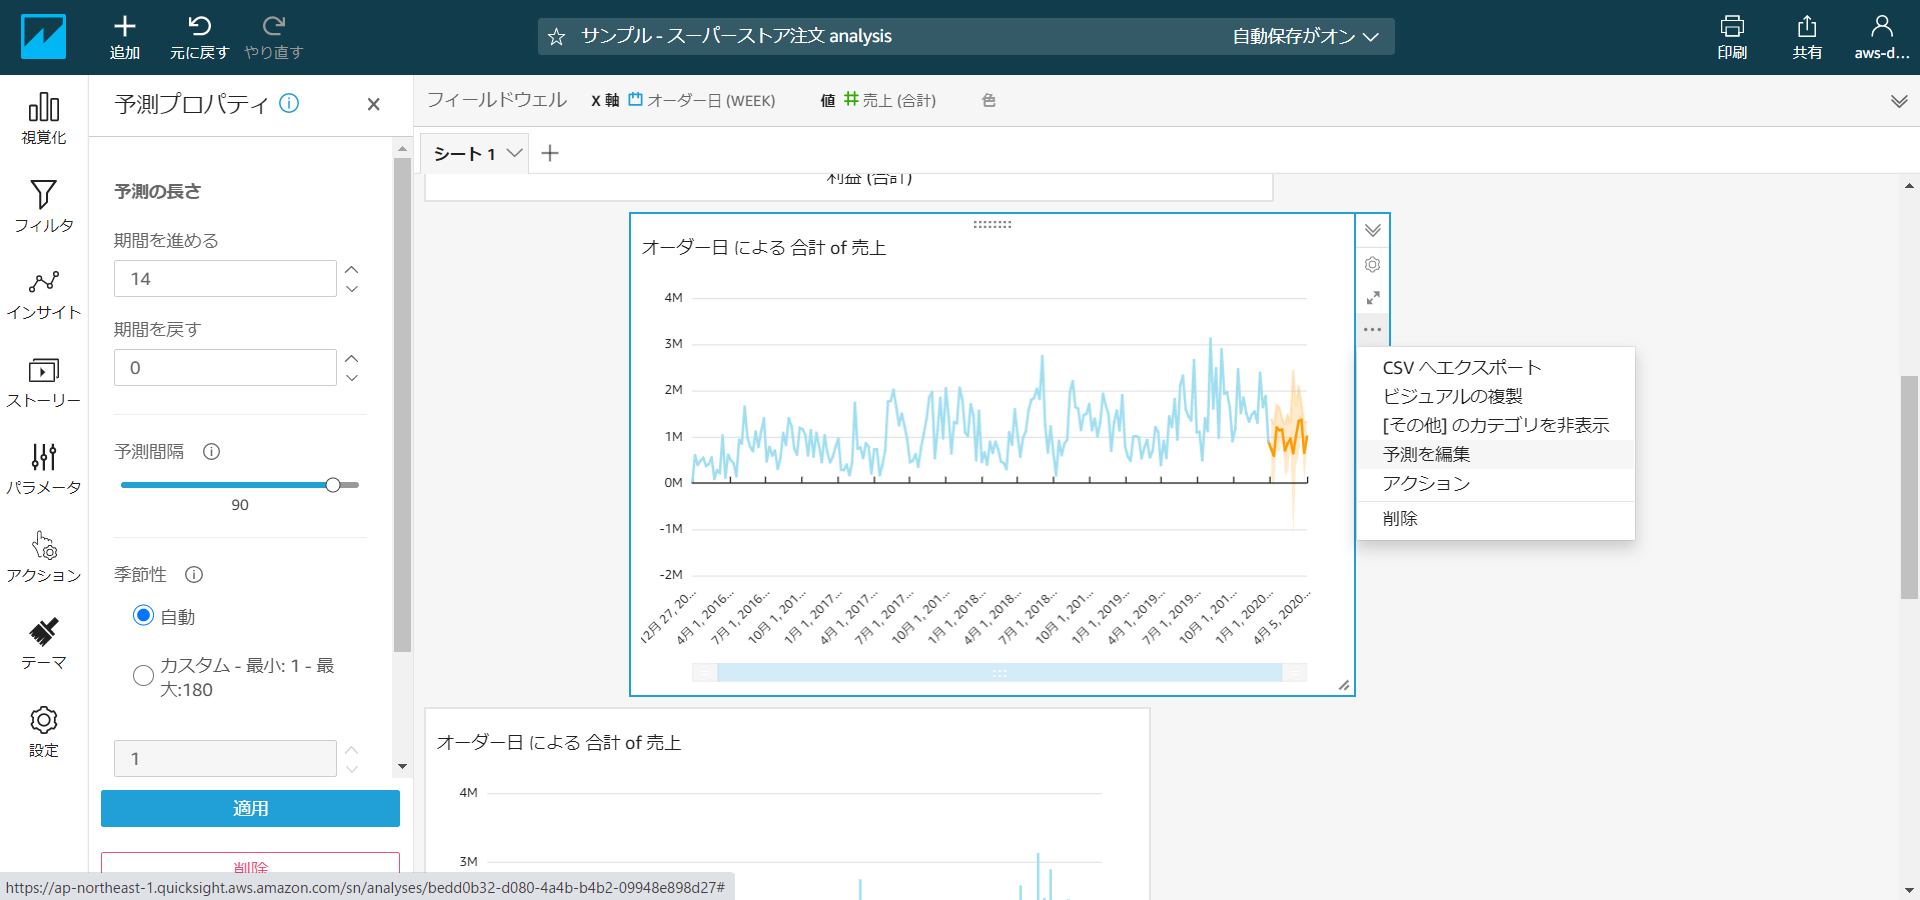
Task: Click the analysis name サンプル - スーパーストア注文 analysis
Action: (x=737, y=37)
